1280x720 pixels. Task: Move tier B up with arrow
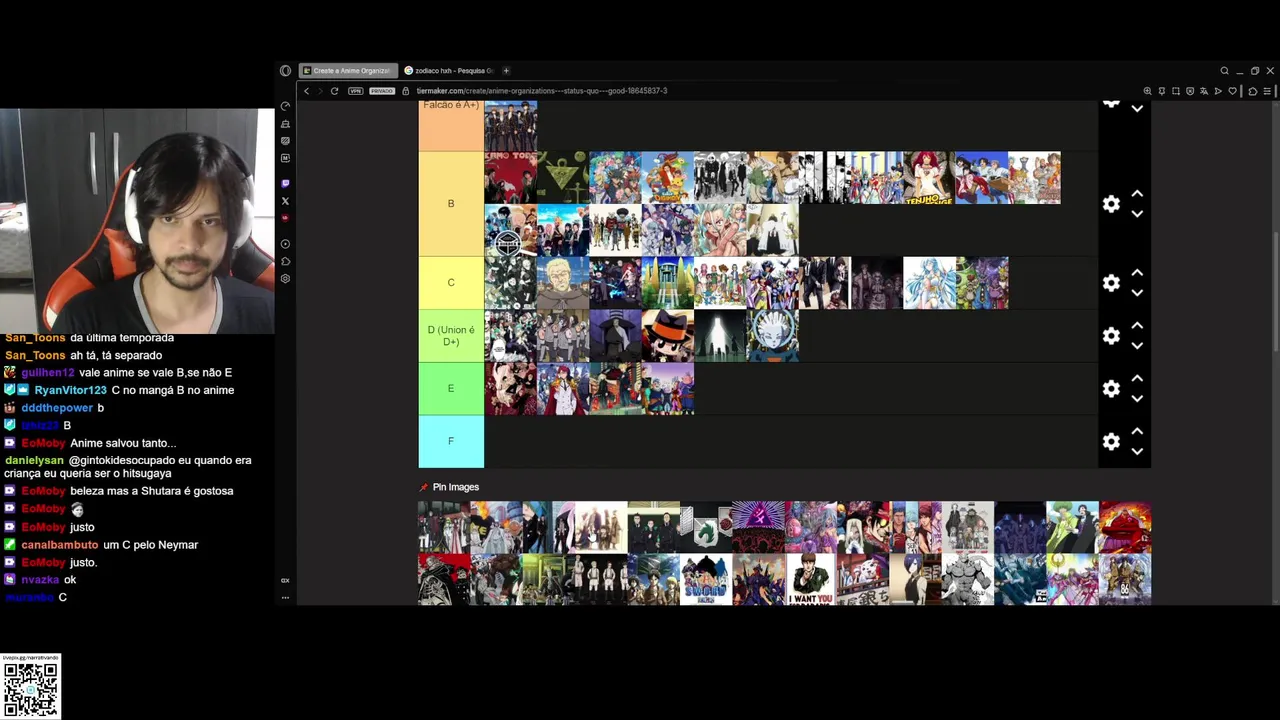(x=1137, y=194)
